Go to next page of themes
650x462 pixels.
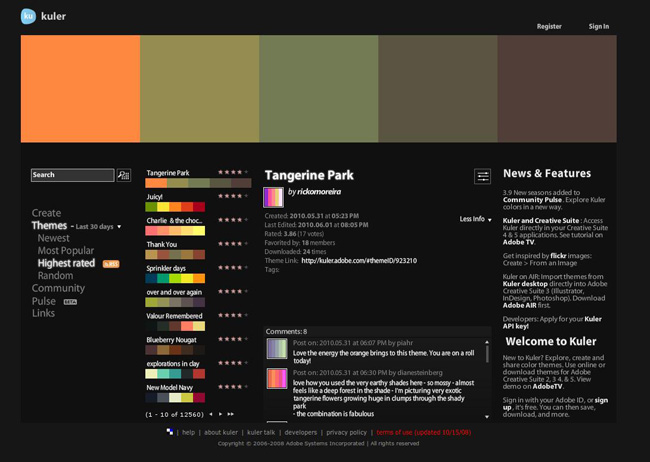click(x=220, y=414)
